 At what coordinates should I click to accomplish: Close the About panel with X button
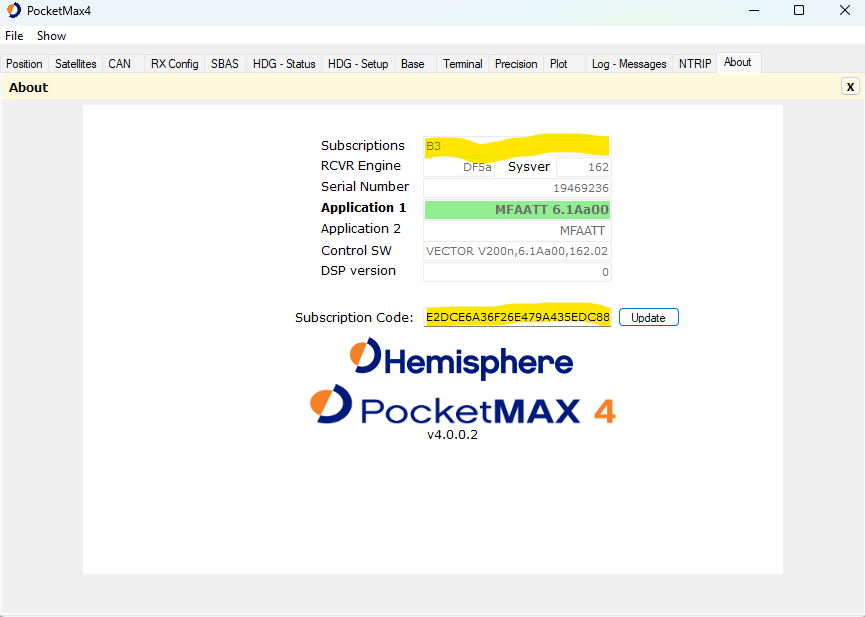(x=850, y=87)
